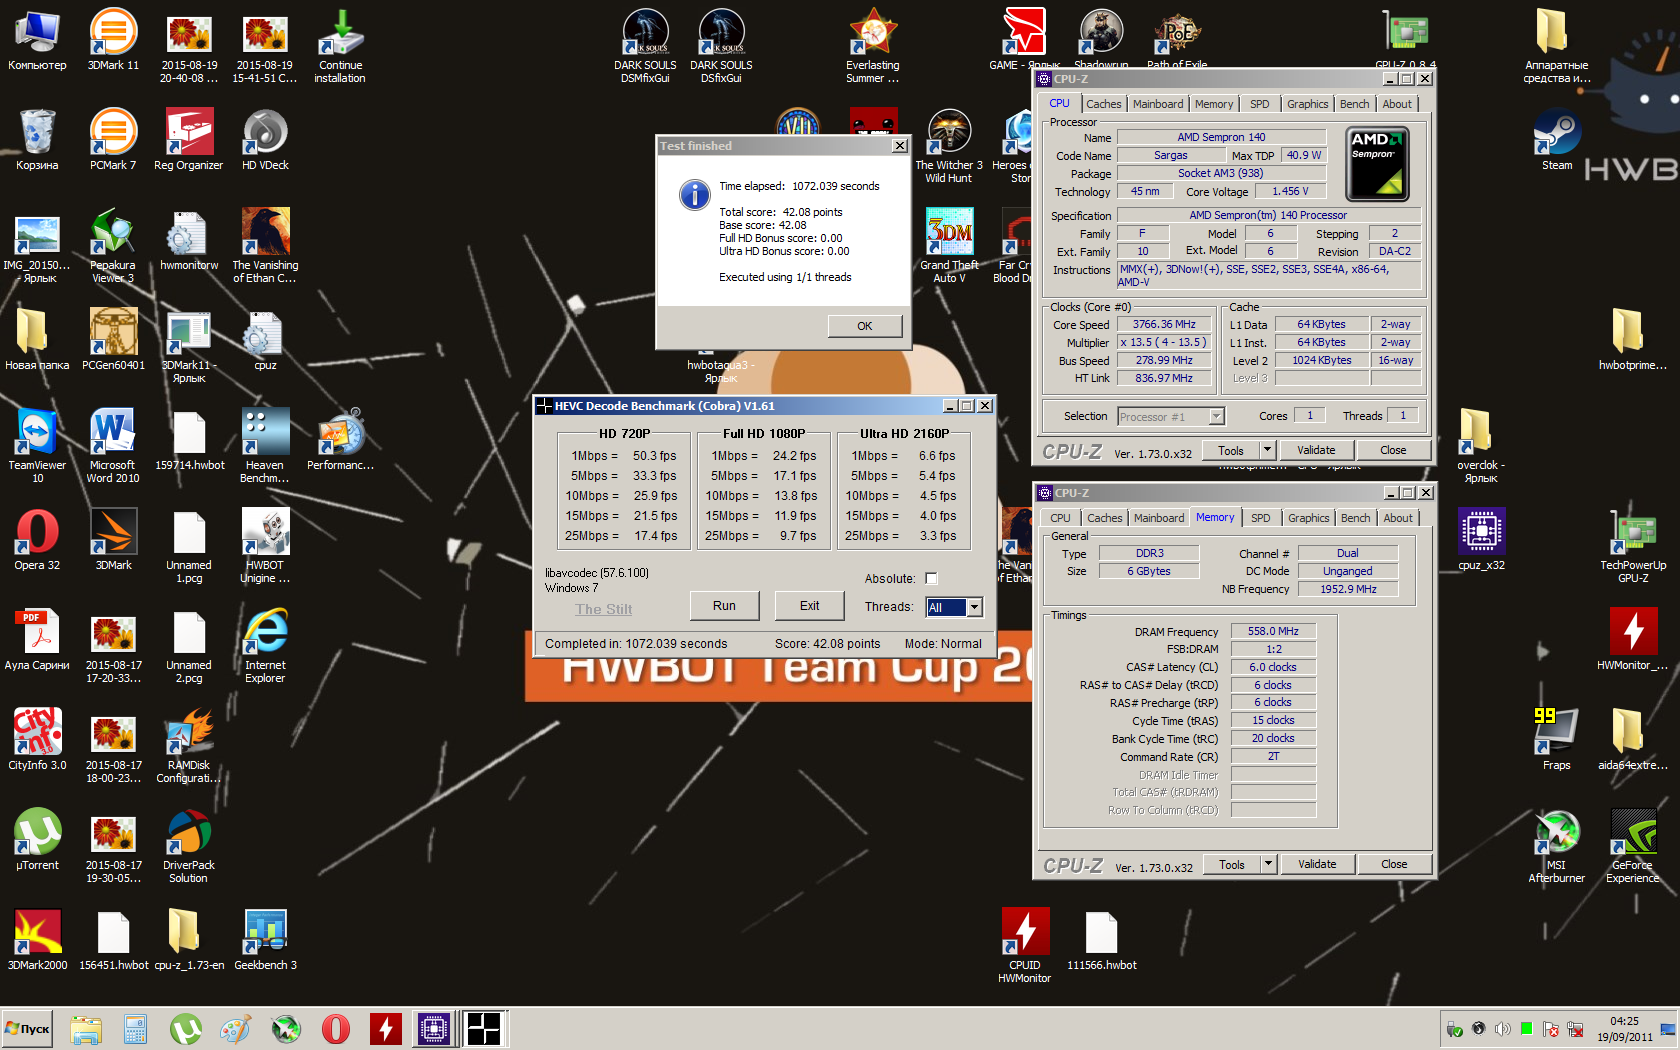
Task: Open the cpuz desktop icon
Action: pyautogui.click(x=265, y=340)
